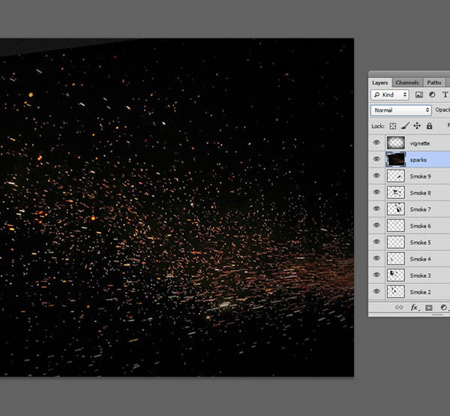The height and width of the screenshot is (416, 450).
Task: Enable lock position move icon
Action: [417, 126]
